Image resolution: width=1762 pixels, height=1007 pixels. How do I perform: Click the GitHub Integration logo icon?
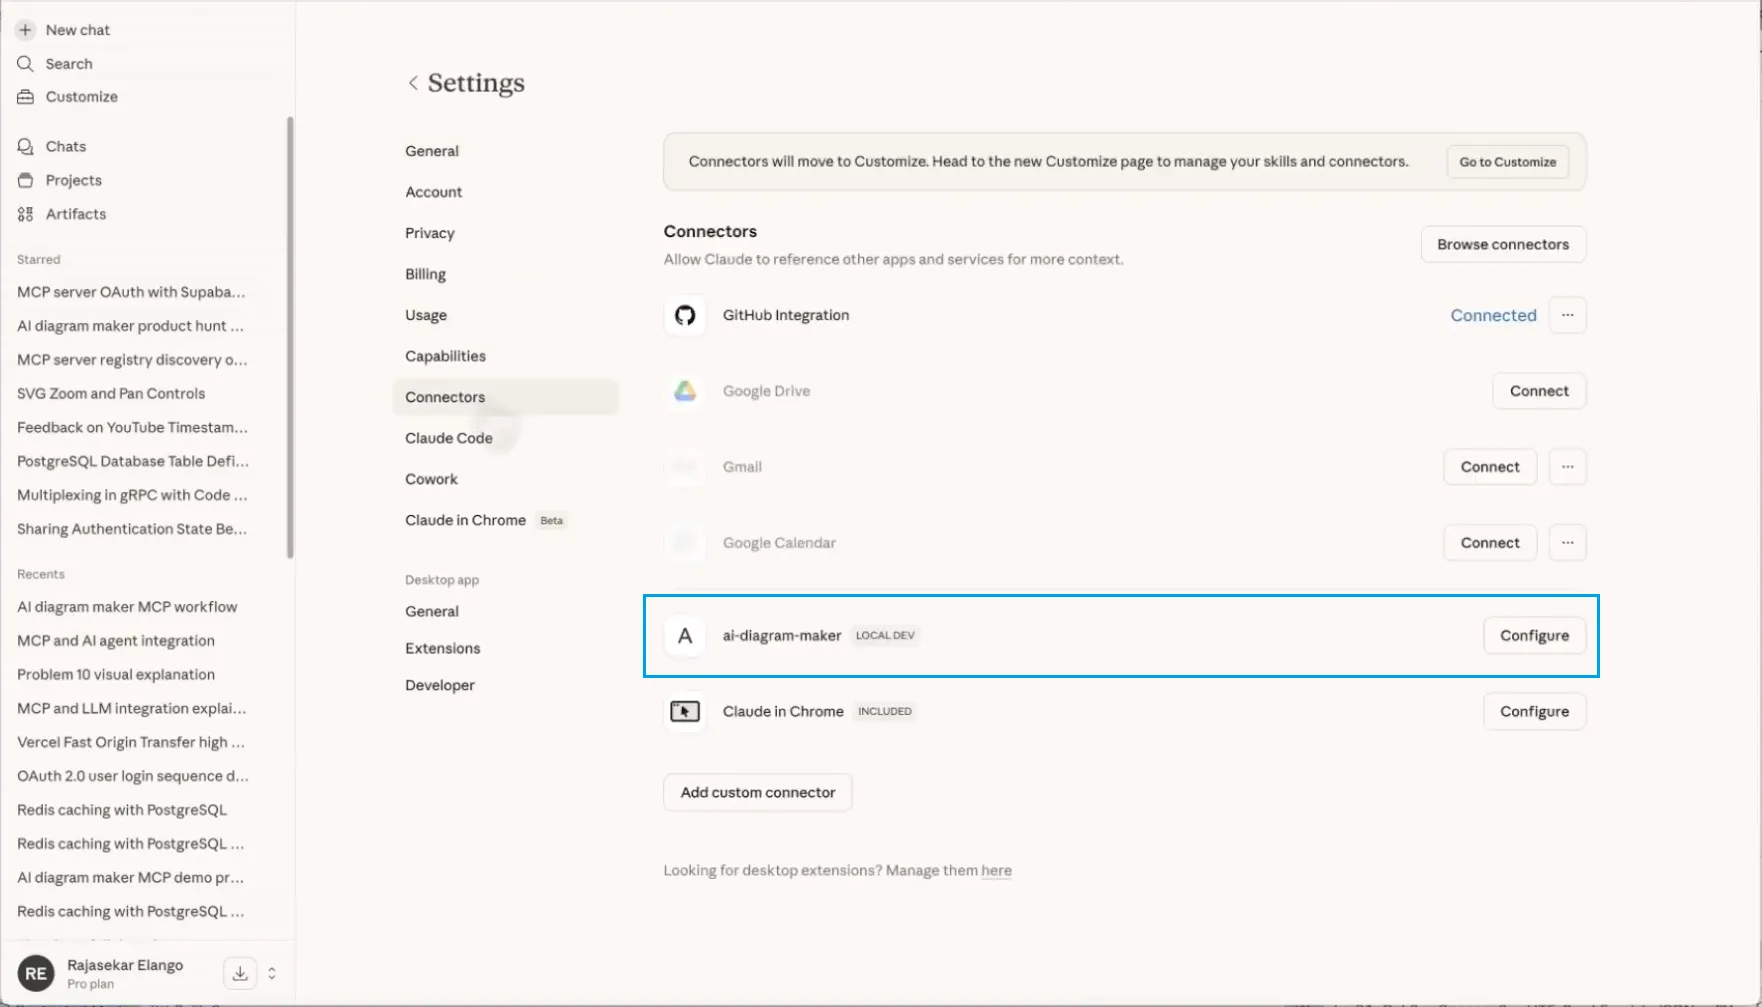click(x=685, y=315)
